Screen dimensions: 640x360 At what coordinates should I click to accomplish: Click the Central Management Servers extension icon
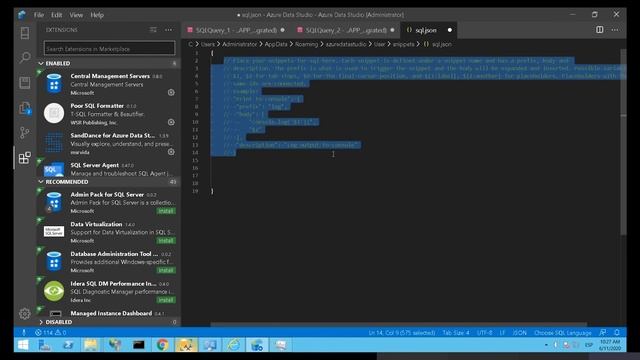(x=54, y=84)
